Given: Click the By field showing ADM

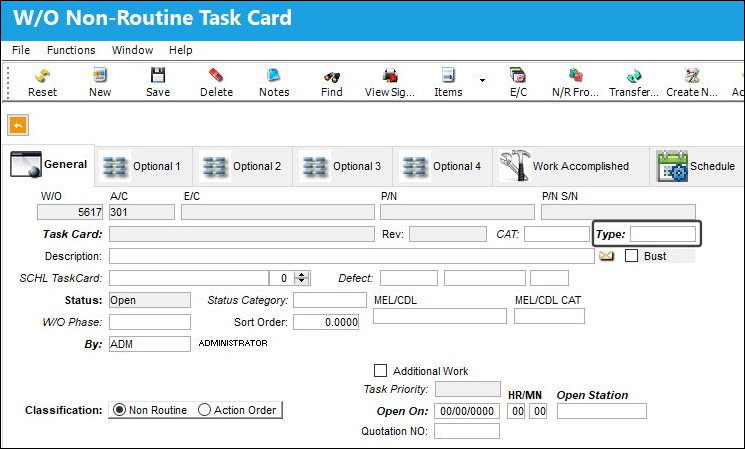Looking at the screenshot, I should (150, 344).
